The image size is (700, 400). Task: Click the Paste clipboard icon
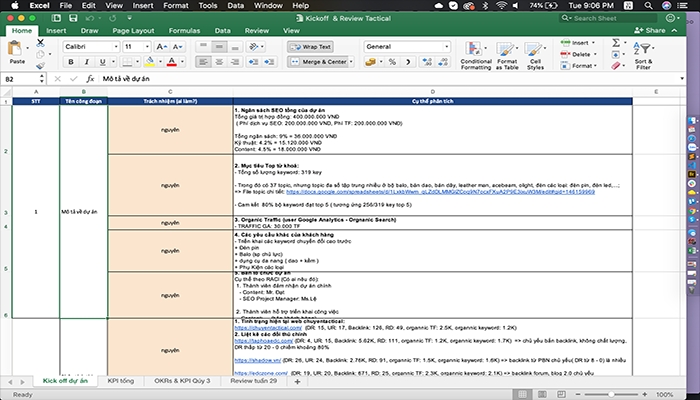(x=15, y=49)
